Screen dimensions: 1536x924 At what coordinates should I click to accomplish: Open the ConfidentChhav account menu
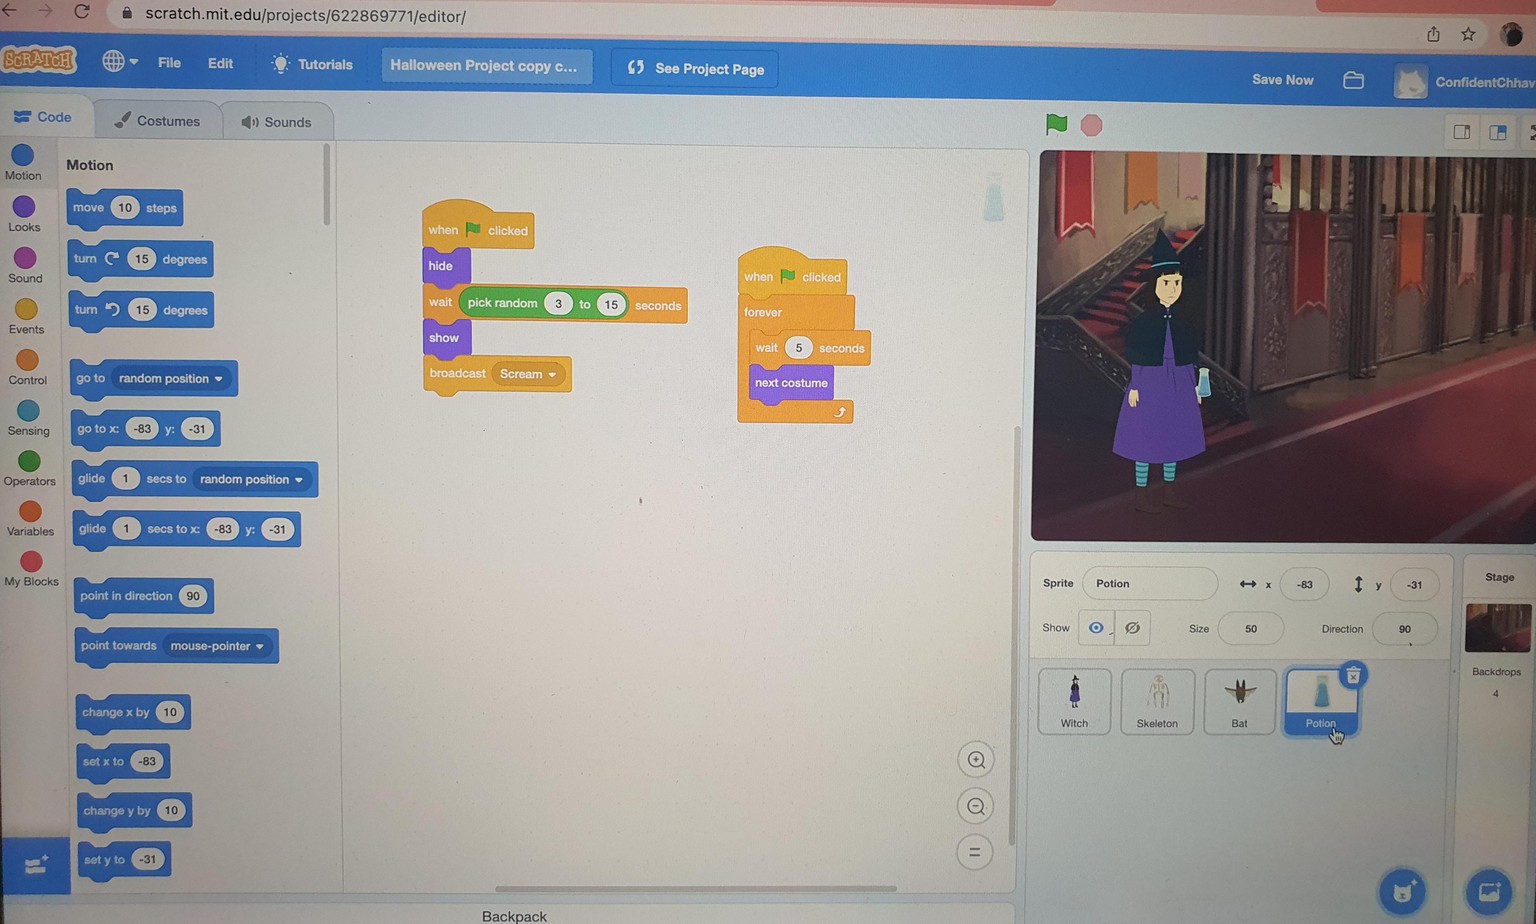[x=1464, y=82]
